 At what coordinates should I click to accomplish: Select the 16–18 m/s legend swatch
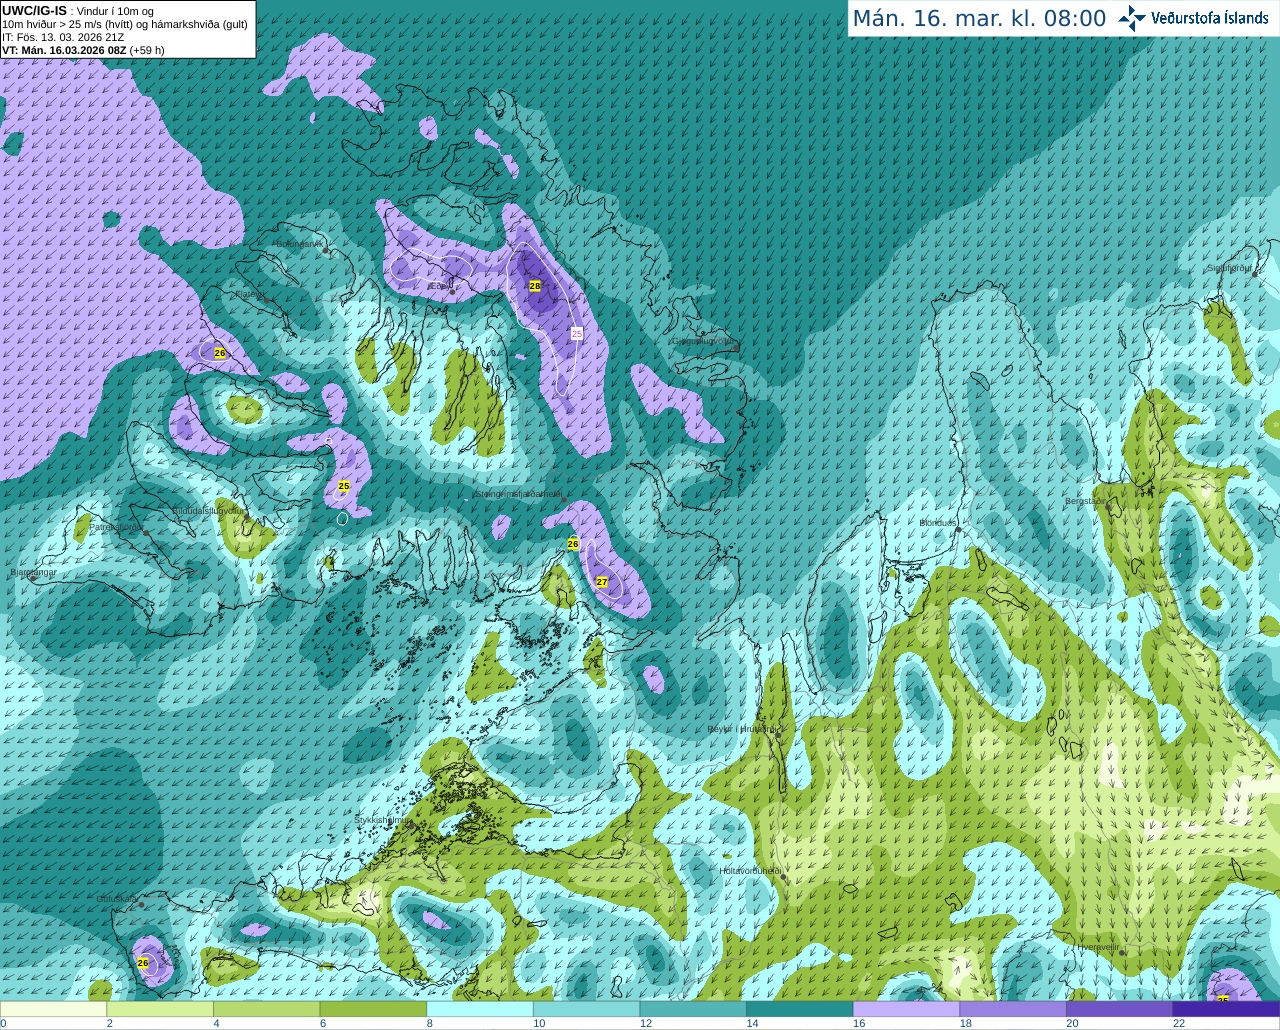pos(906,1009)
